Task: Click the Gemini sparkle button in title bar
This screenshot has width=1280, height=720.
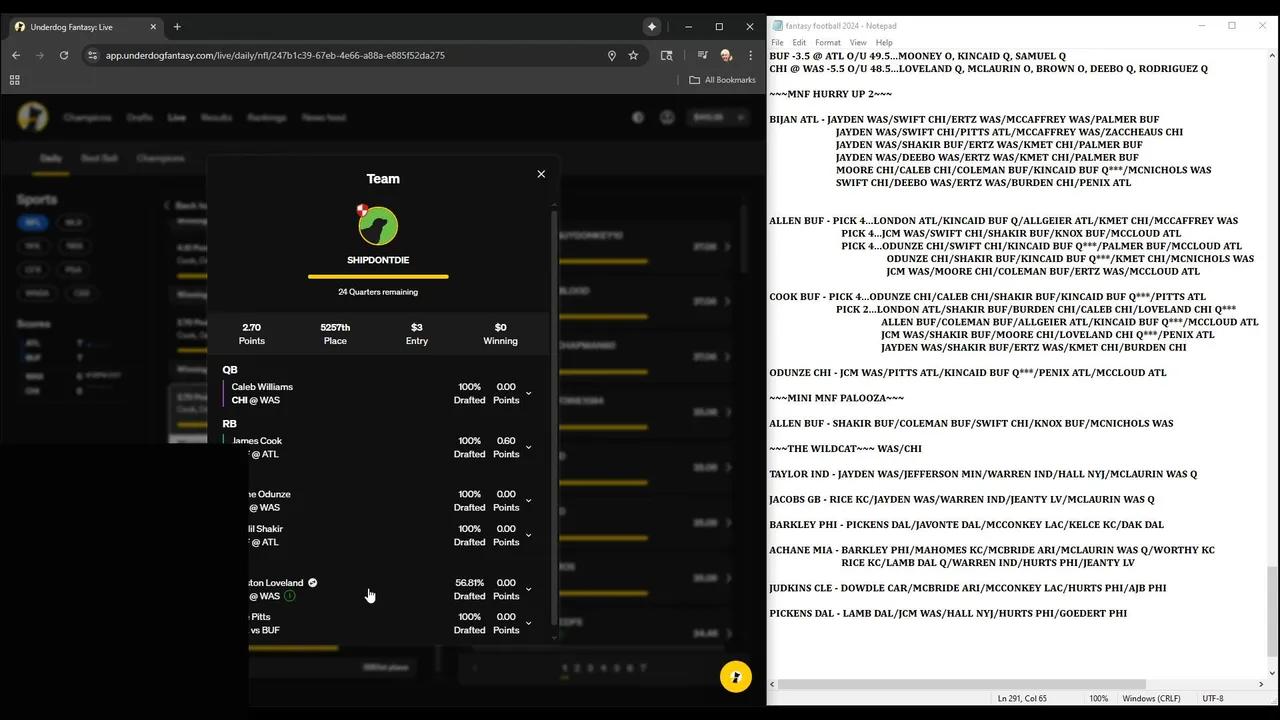Action: (652, 27)
